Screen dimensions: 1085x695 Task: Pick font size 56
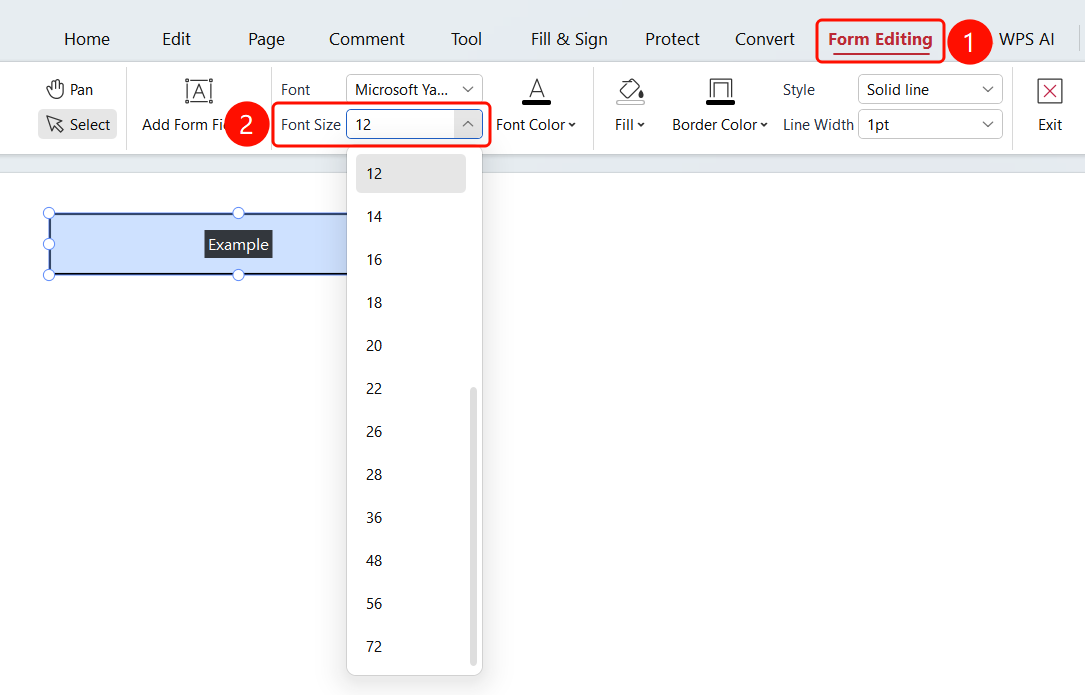click(411, 603)
